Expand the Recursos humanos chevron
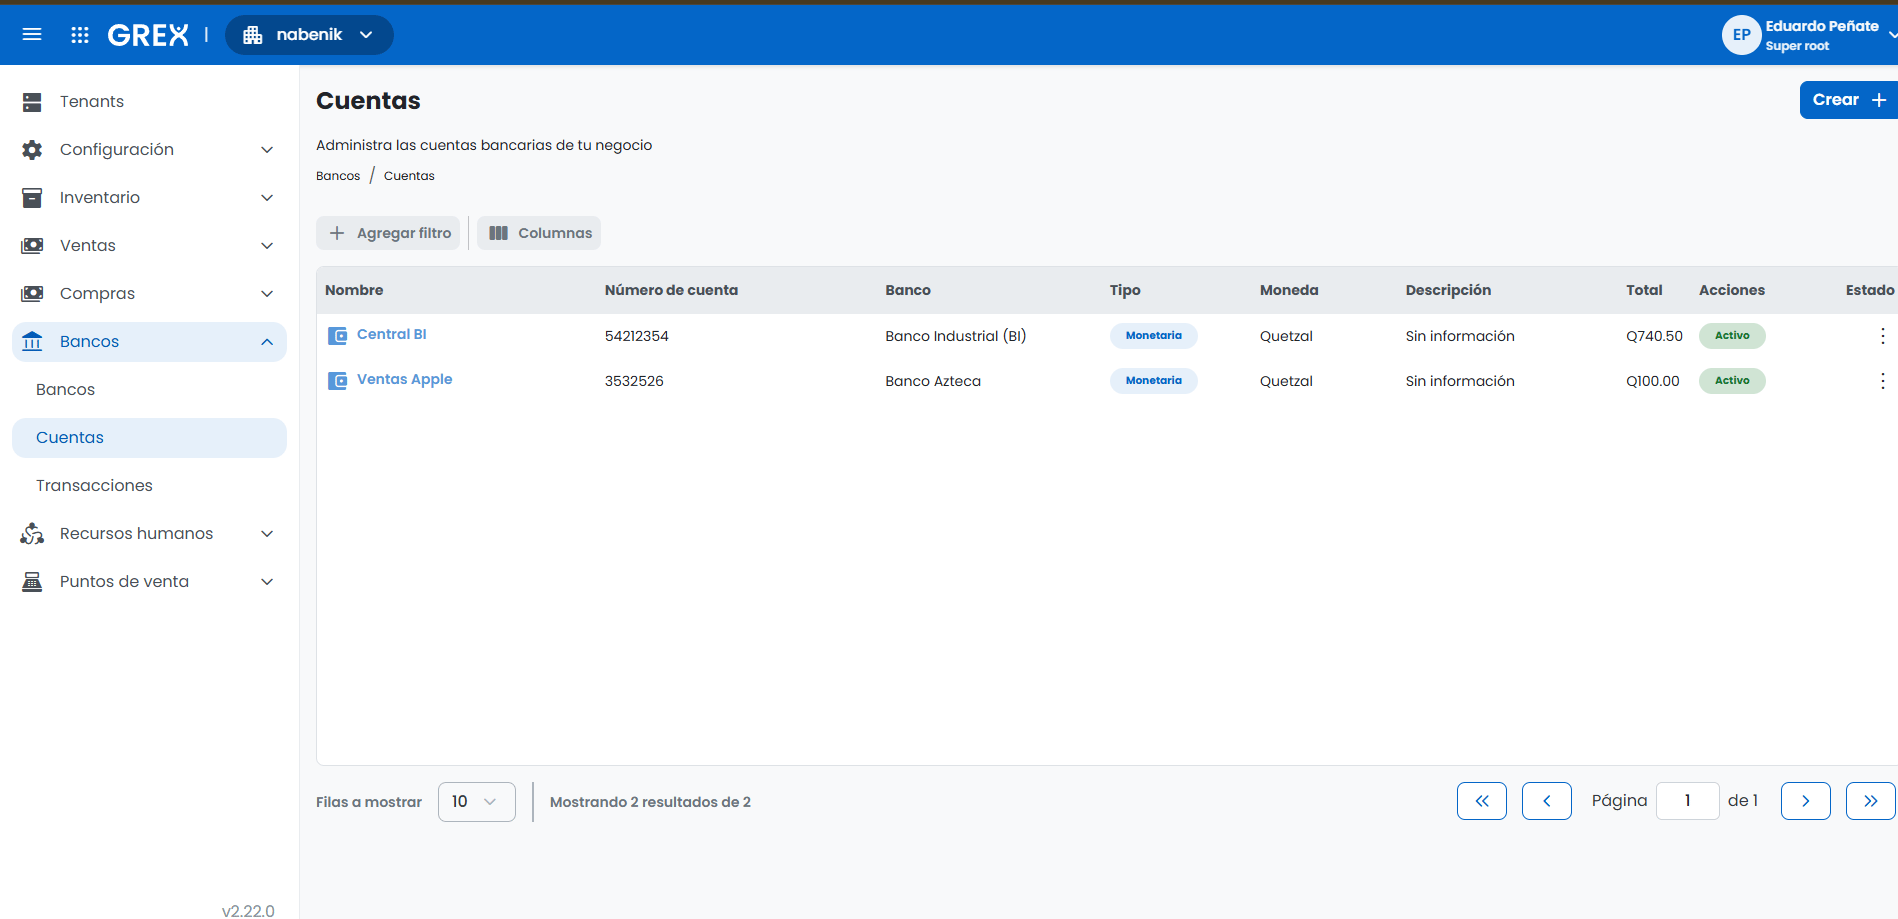 [267, 534]
